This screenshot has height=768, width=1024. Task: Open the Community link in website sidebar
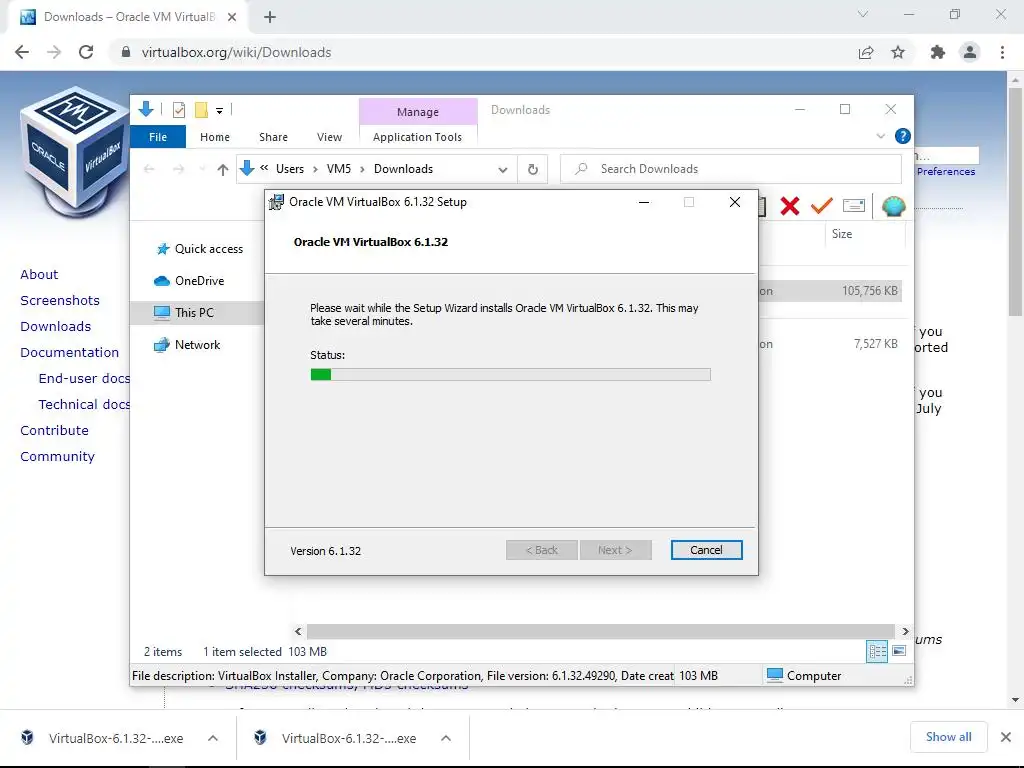click(x=57, y=456)
